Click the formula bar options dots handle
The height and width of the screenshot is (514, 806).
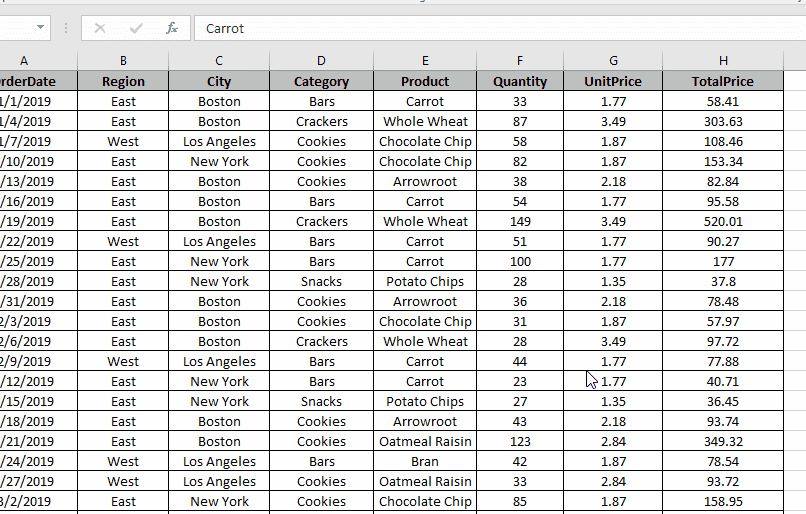pyautogui.click(x=66, y=28)
